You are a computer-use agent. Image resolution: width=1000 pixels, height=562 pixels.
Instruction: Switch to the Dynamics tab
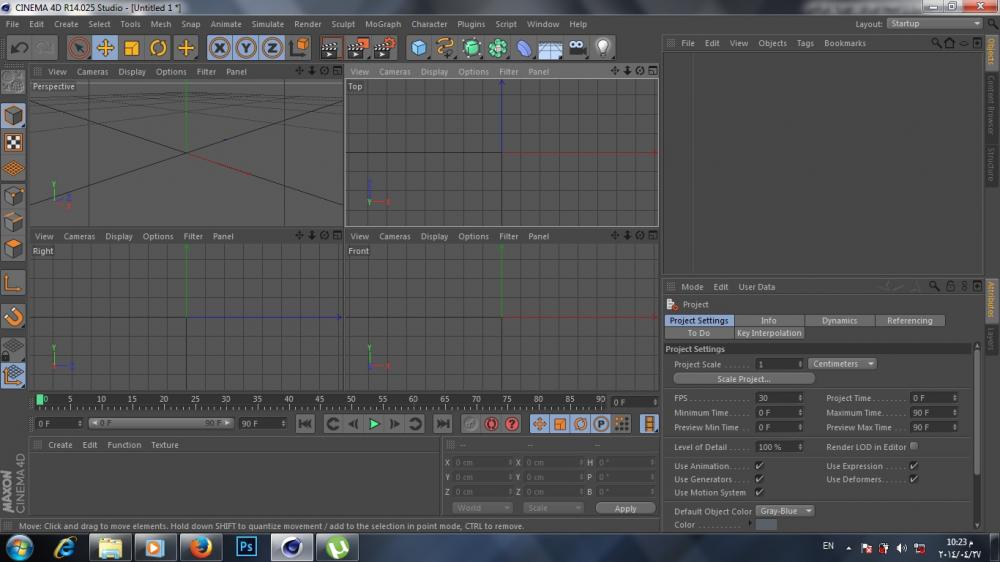point(839,321)
